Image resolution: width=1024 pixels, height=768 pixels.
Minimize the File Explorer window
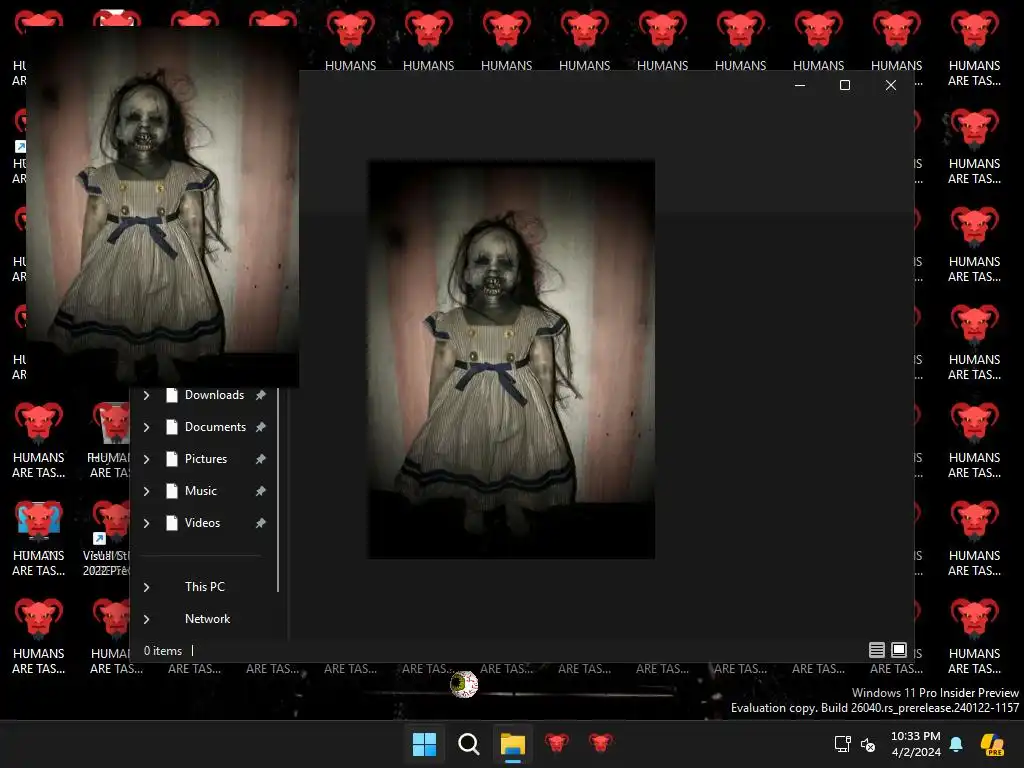point(800,85)
